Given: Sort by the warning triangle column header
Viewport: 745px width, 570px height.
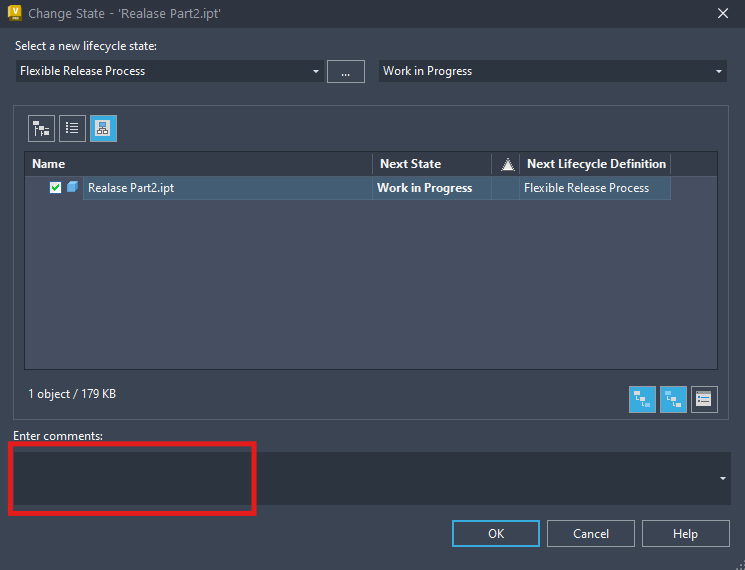Looking at the screenshot, I should pos(507,164).
